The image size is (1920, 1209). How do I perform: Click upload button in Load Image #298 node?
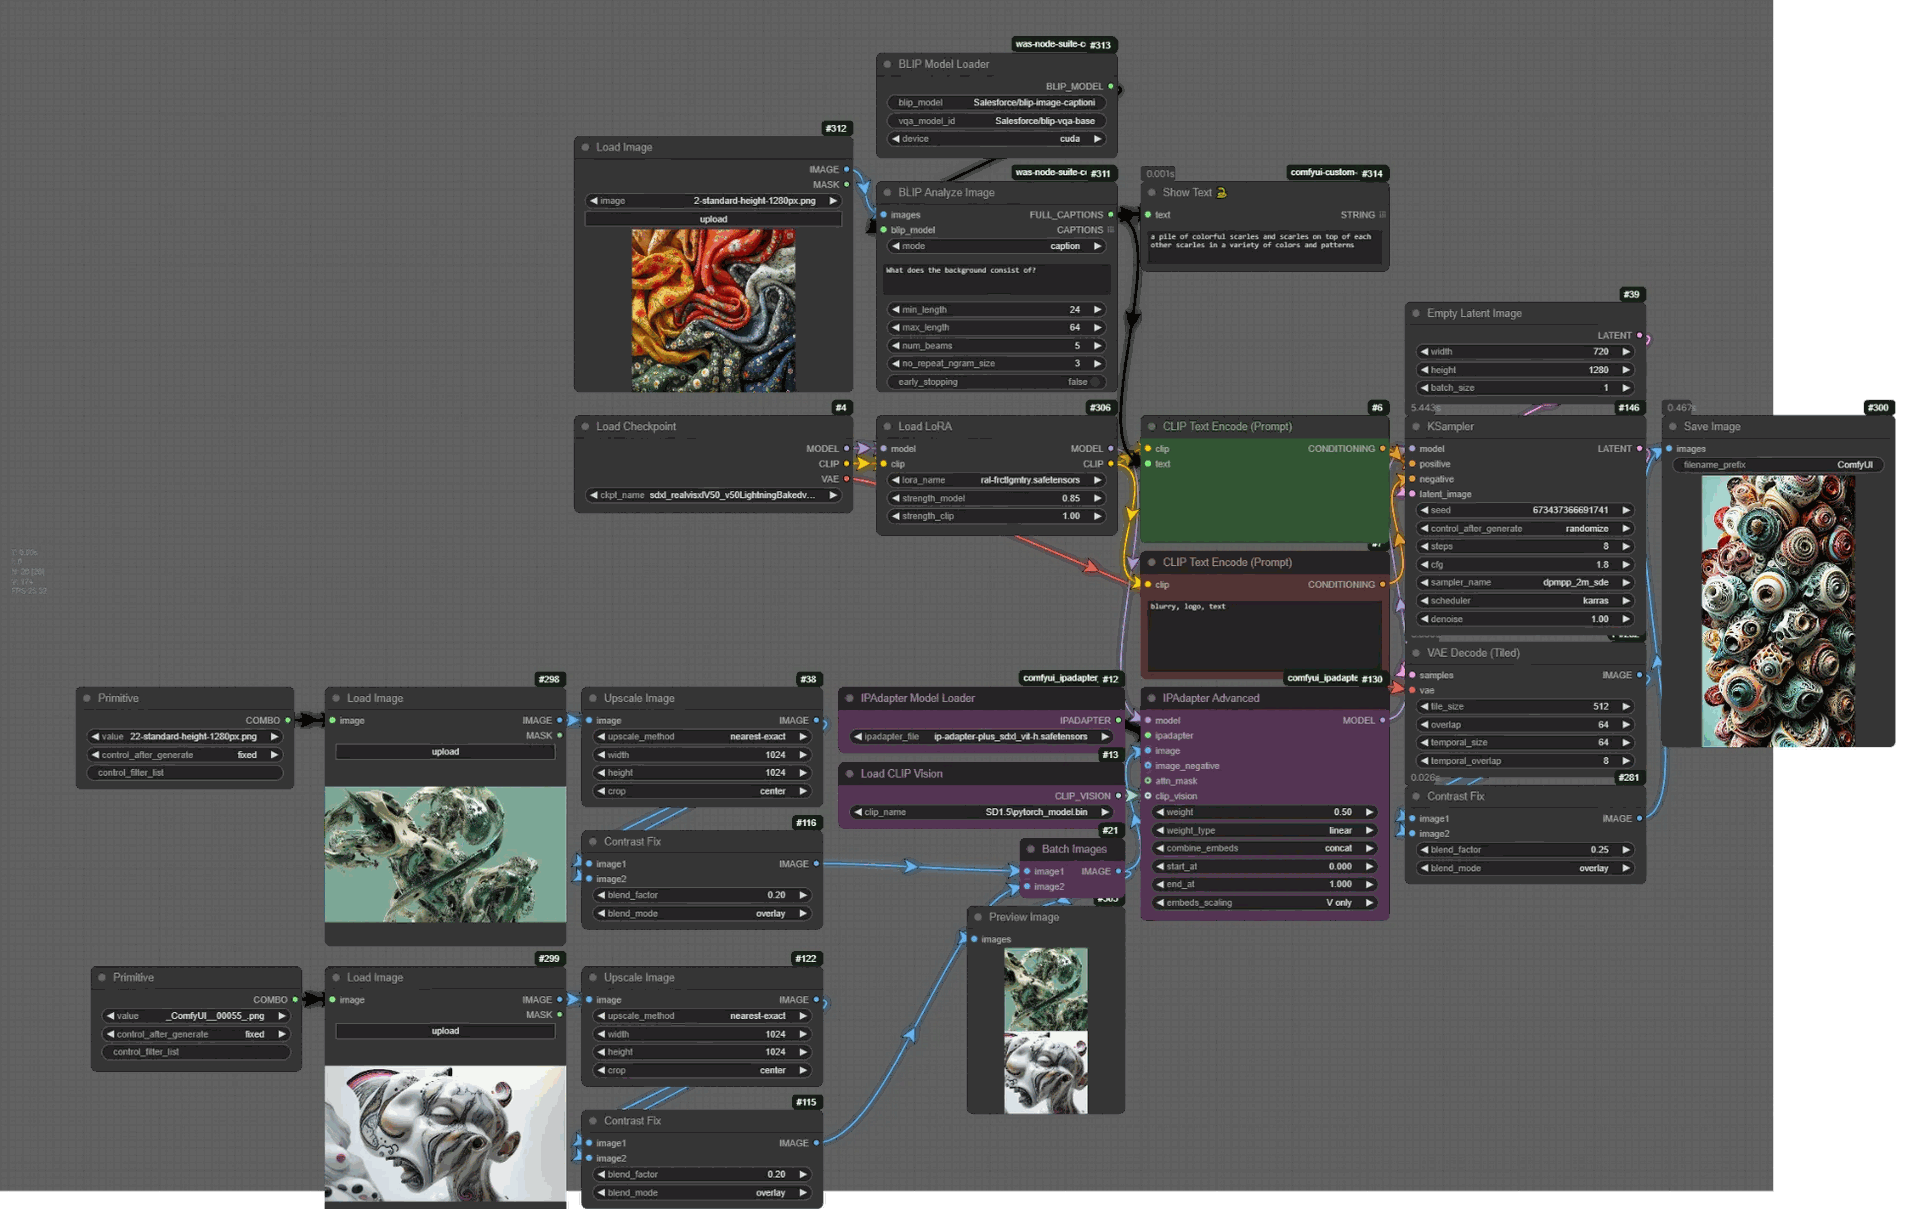click(x=445, y=752)
